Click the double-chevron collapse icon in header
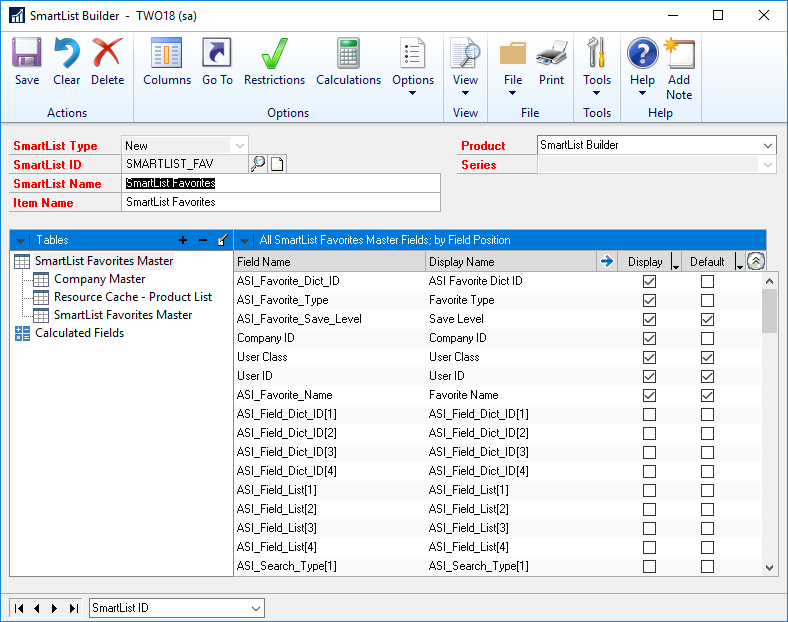This screenshot has width=788, height=622. pyautogui.click(x=756, y=261)
